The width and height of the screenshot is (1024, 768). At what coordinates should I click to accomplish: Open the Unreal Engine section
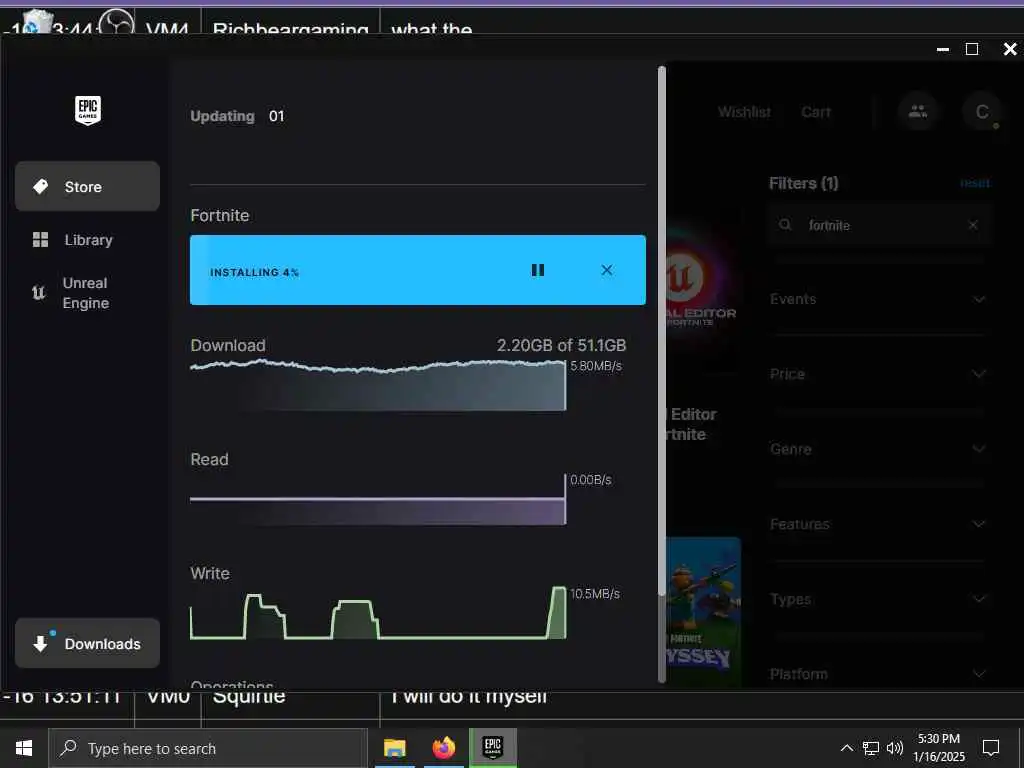click(x=87, y=293)
